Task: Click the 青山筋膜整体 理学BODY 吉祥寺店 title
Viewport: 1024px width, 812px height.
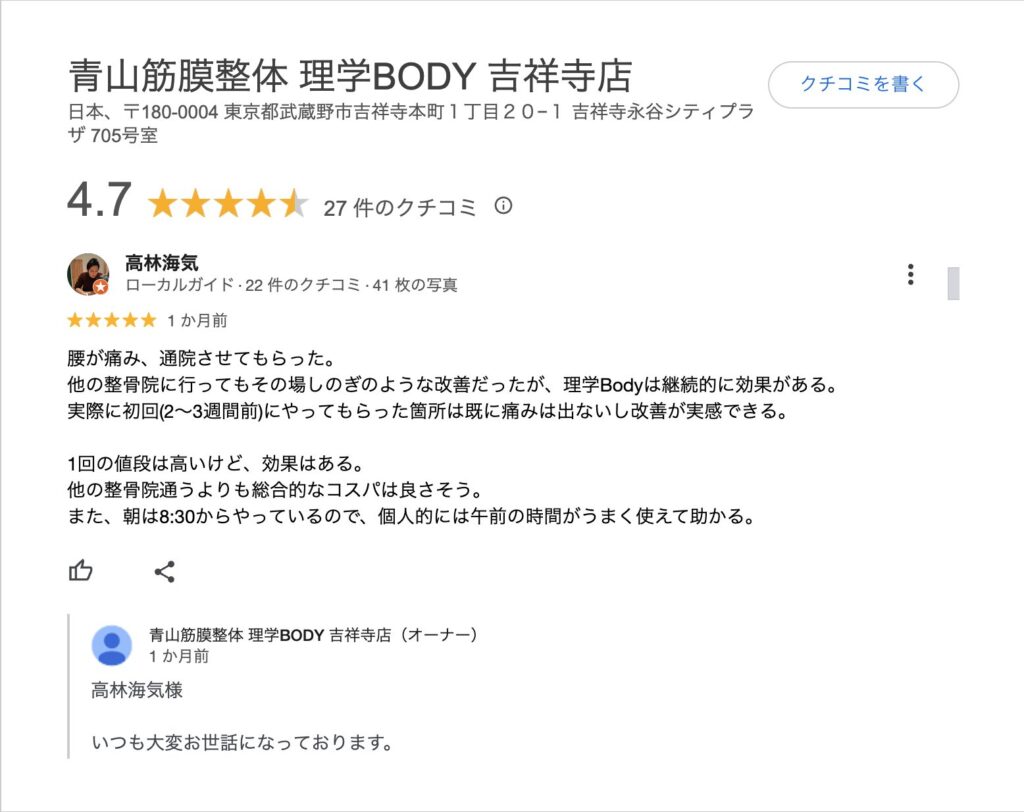Action: click(x=350, y=76)
